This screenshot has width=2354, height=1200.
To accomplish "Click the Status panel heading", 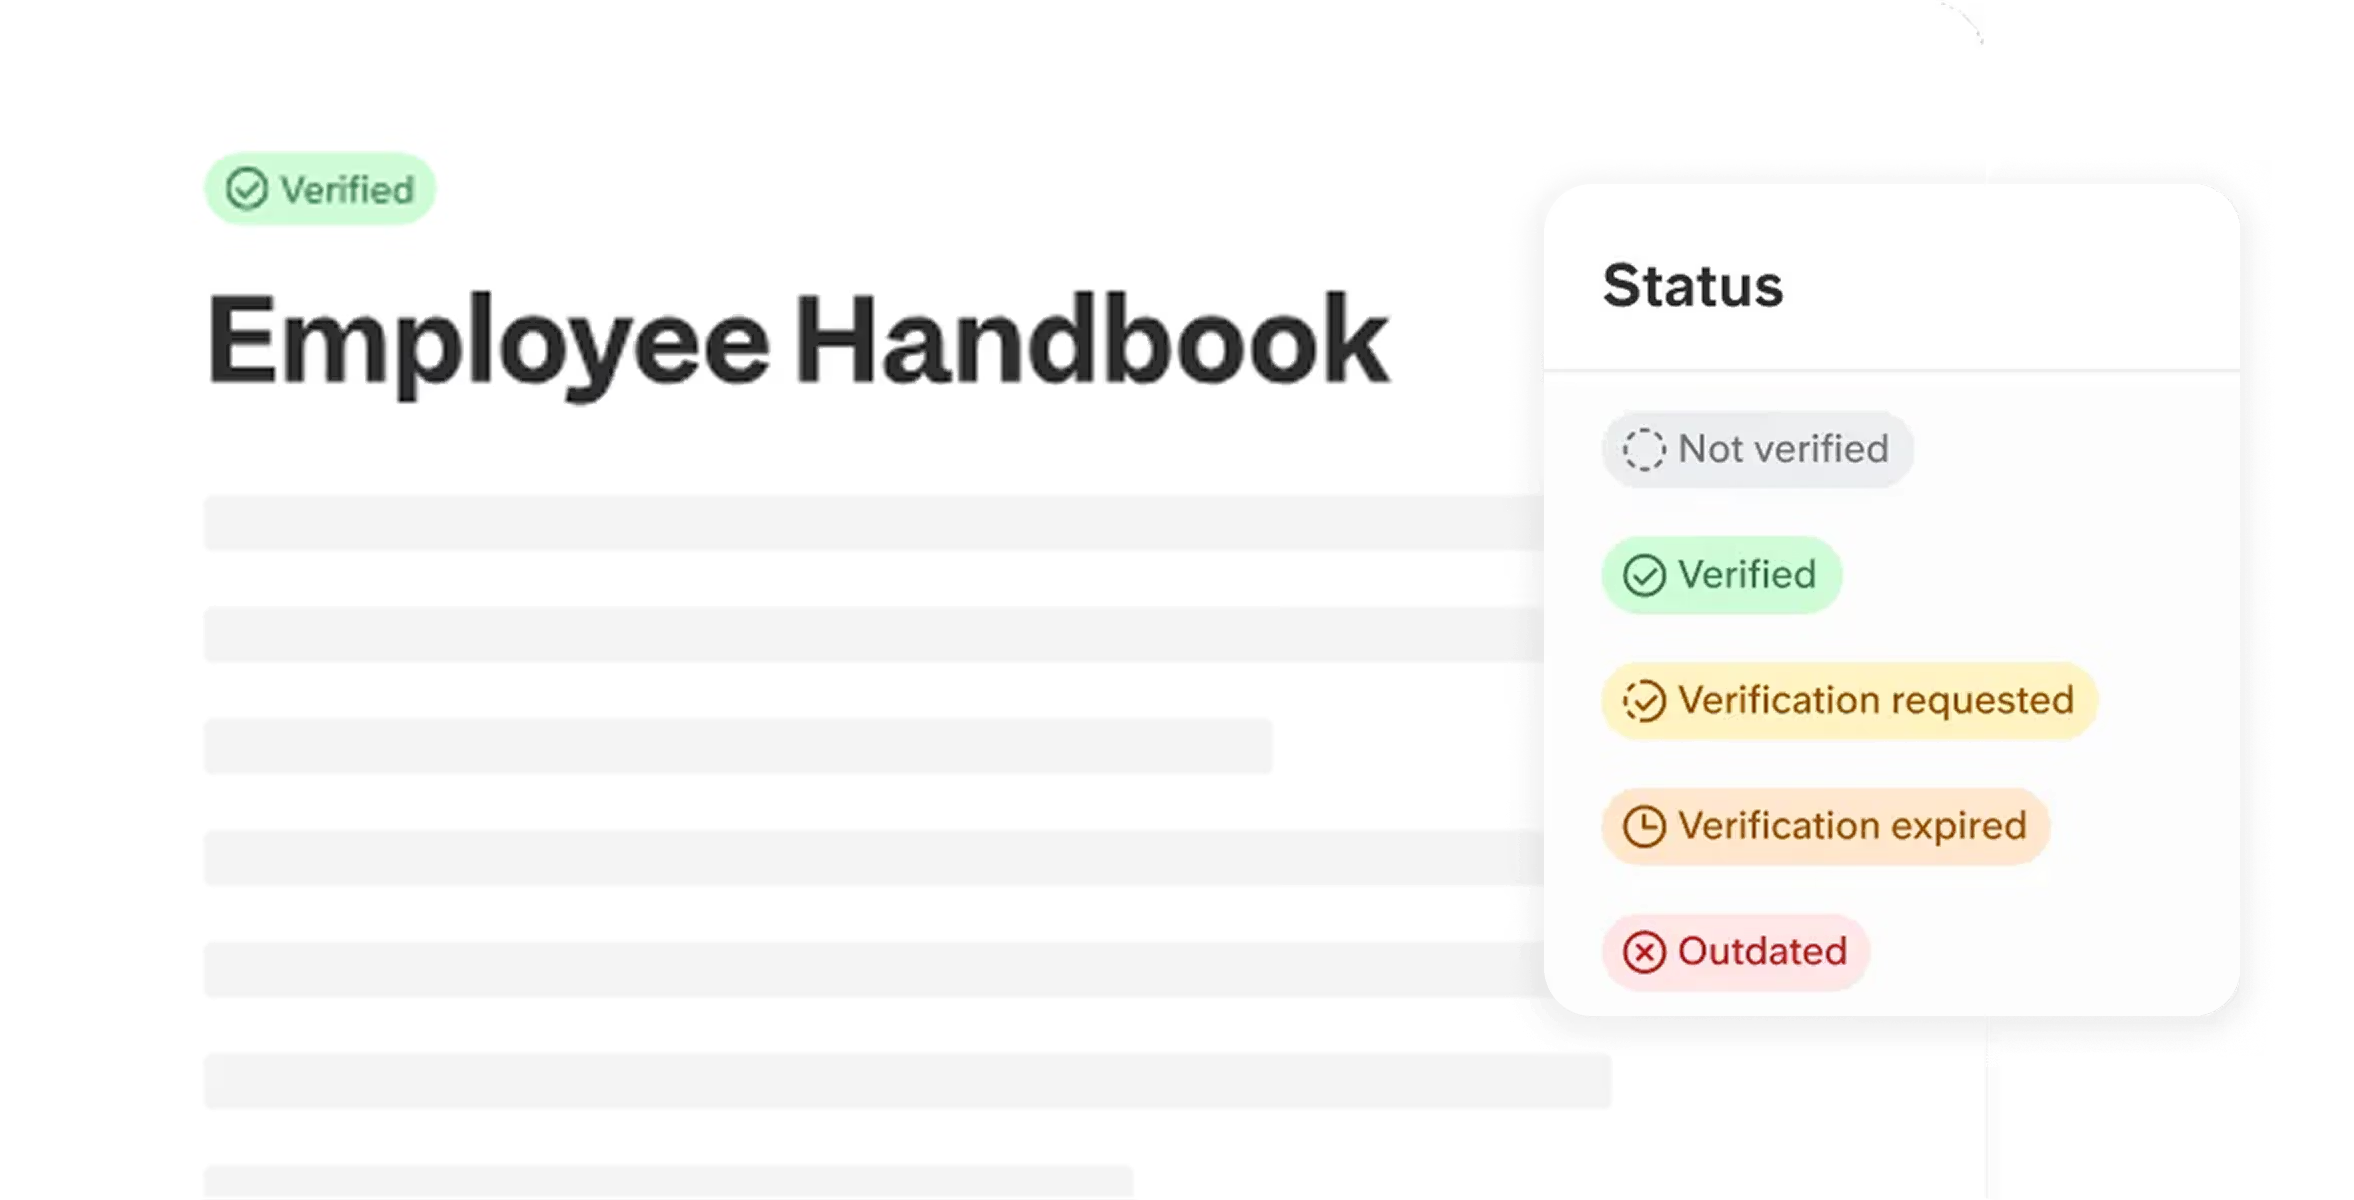I will pyautogui.click(x=1692, y=286).
